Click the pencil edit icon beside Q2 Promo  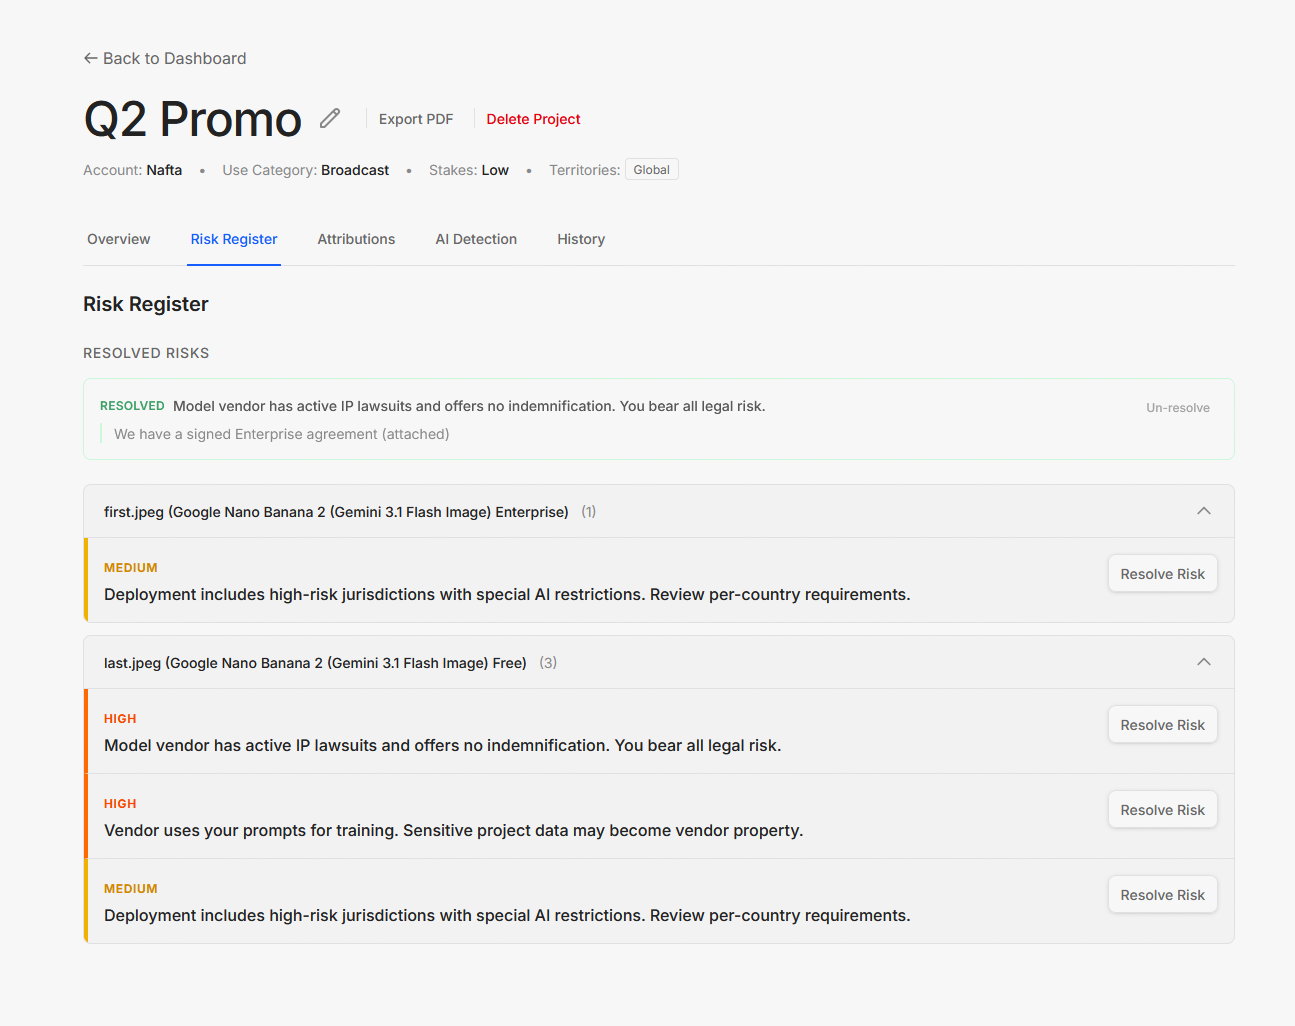click(x=330, y=119)
